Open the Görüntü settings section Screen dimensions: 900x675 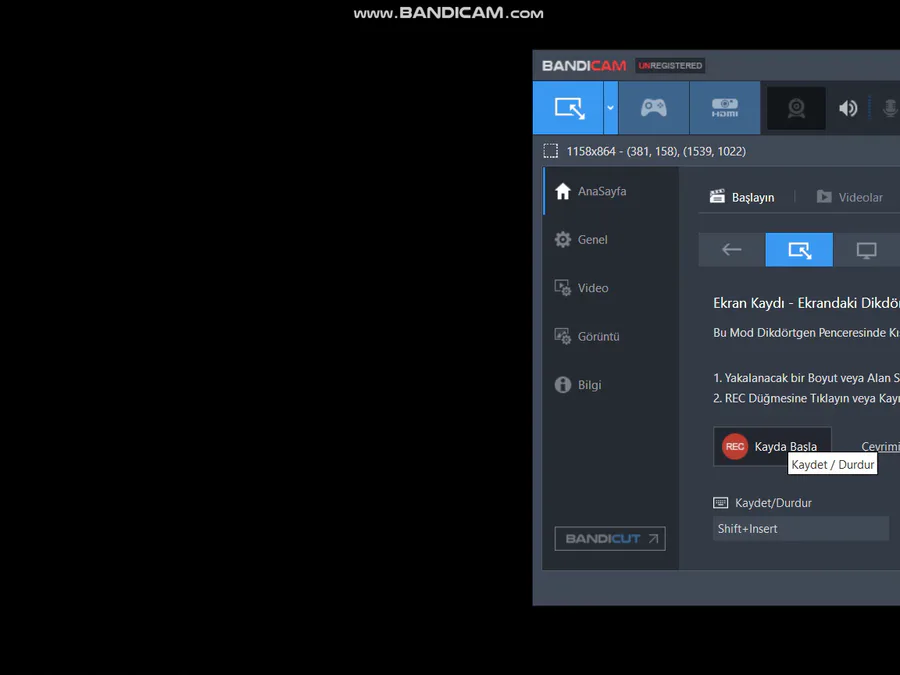point(611,336)
